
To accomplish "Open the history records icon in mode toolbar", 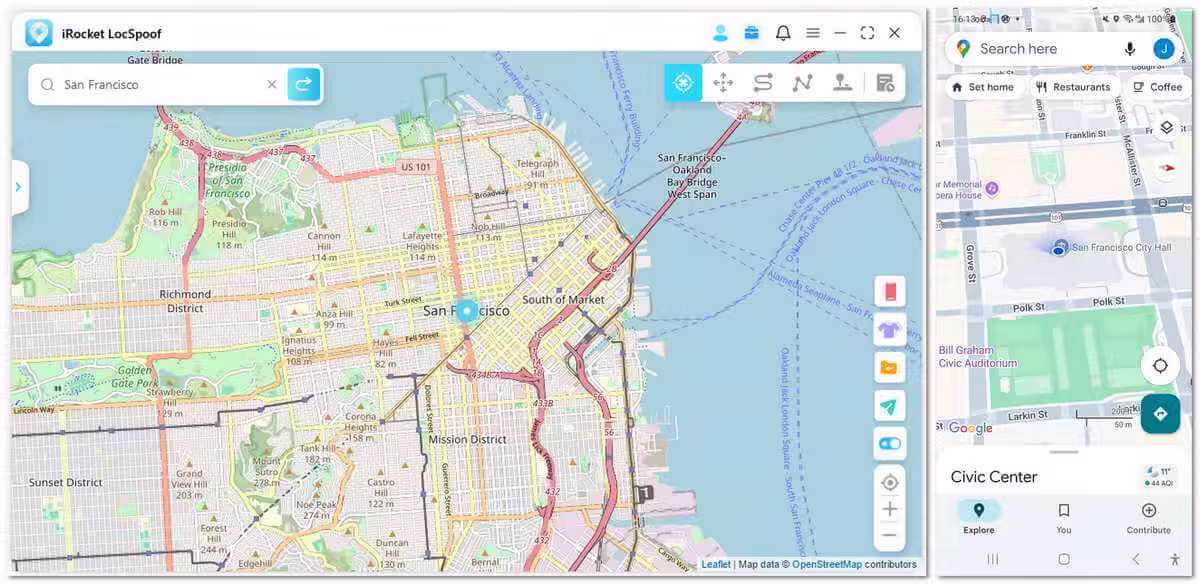I will tap(885, 83).
